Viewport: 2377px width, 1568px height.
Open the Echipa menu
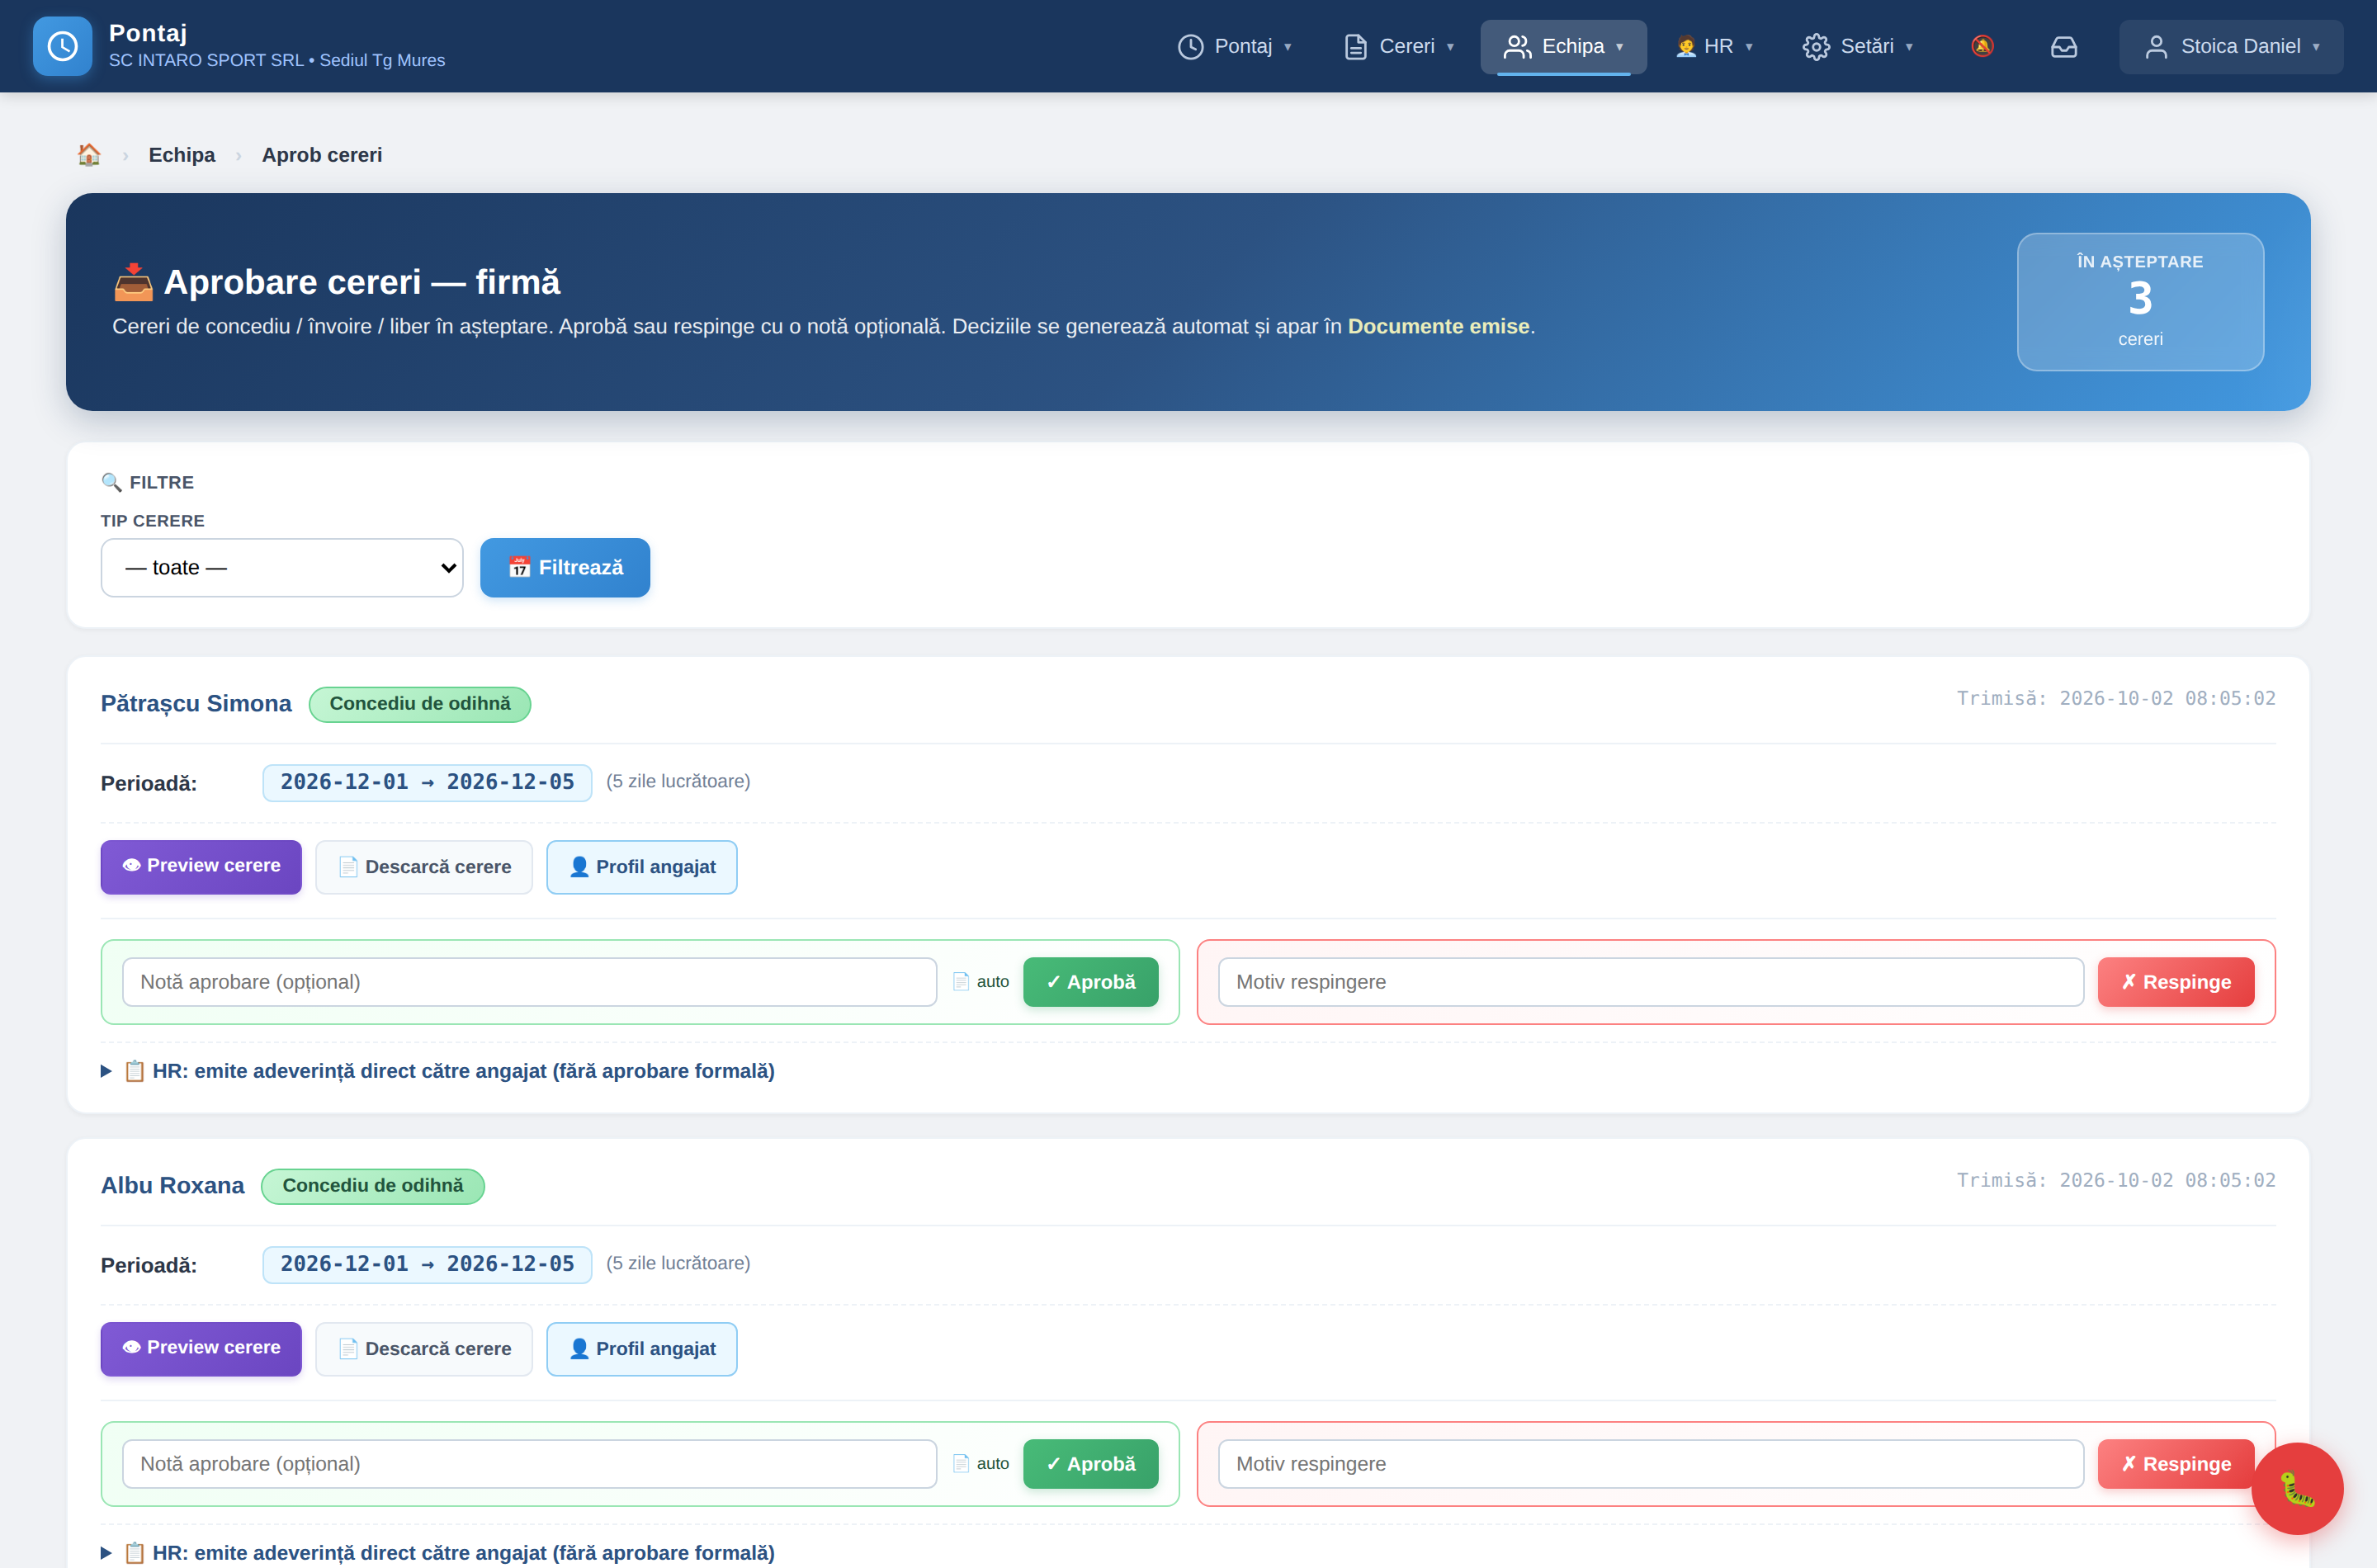point(1563,46)
